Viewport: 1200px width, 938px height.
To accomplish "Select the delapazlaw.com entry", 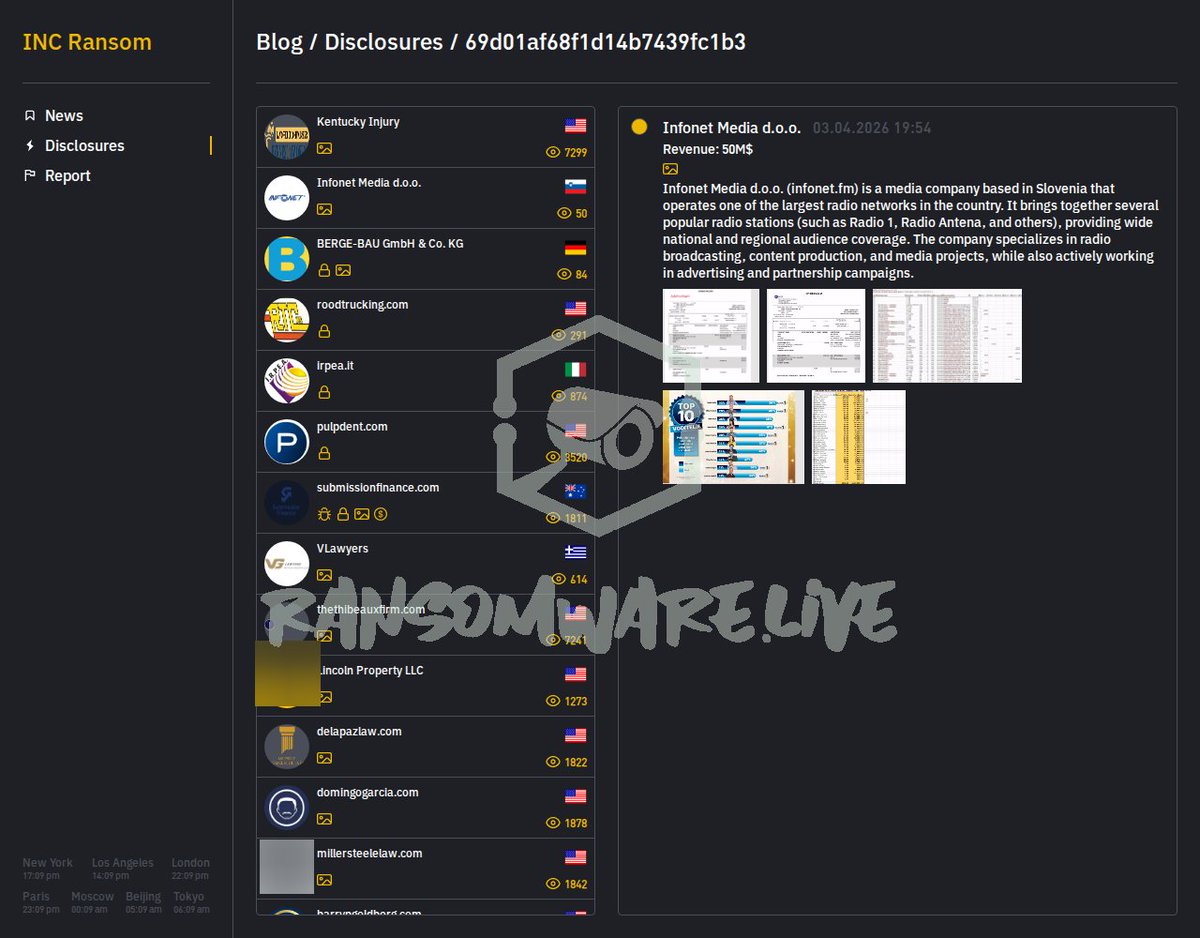I will coord(425,748).
